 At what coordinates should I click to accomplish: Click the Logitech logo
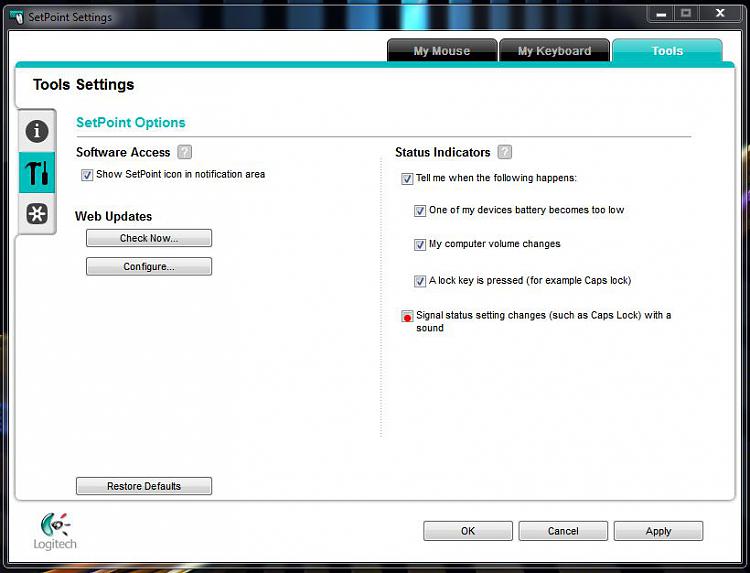click(x=55, y=531)
